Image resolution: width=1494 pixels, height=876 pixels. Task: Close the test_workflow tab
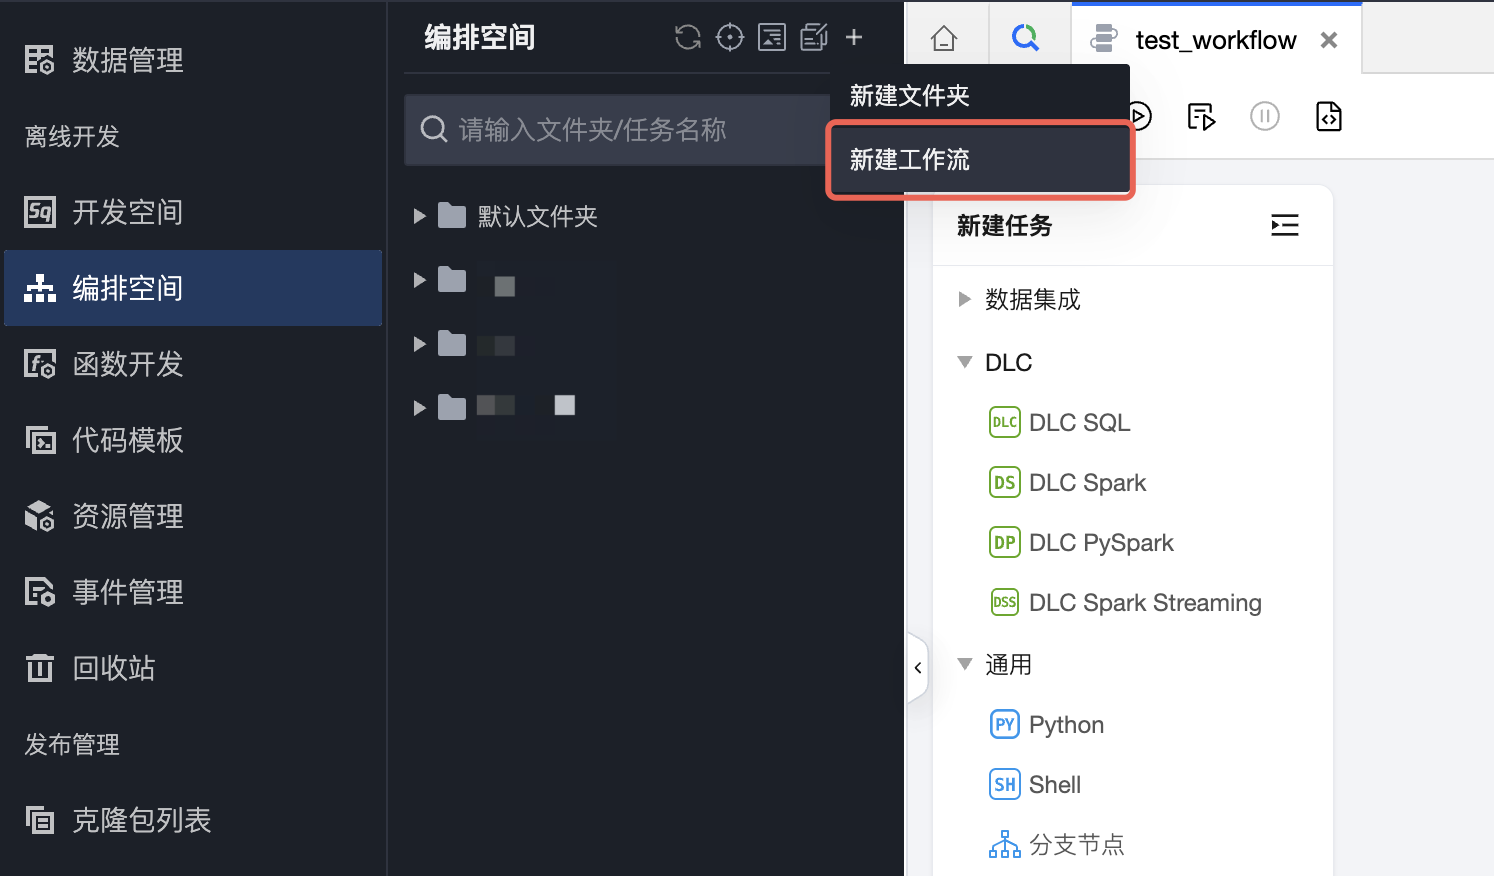click(x=1329, y=40)
